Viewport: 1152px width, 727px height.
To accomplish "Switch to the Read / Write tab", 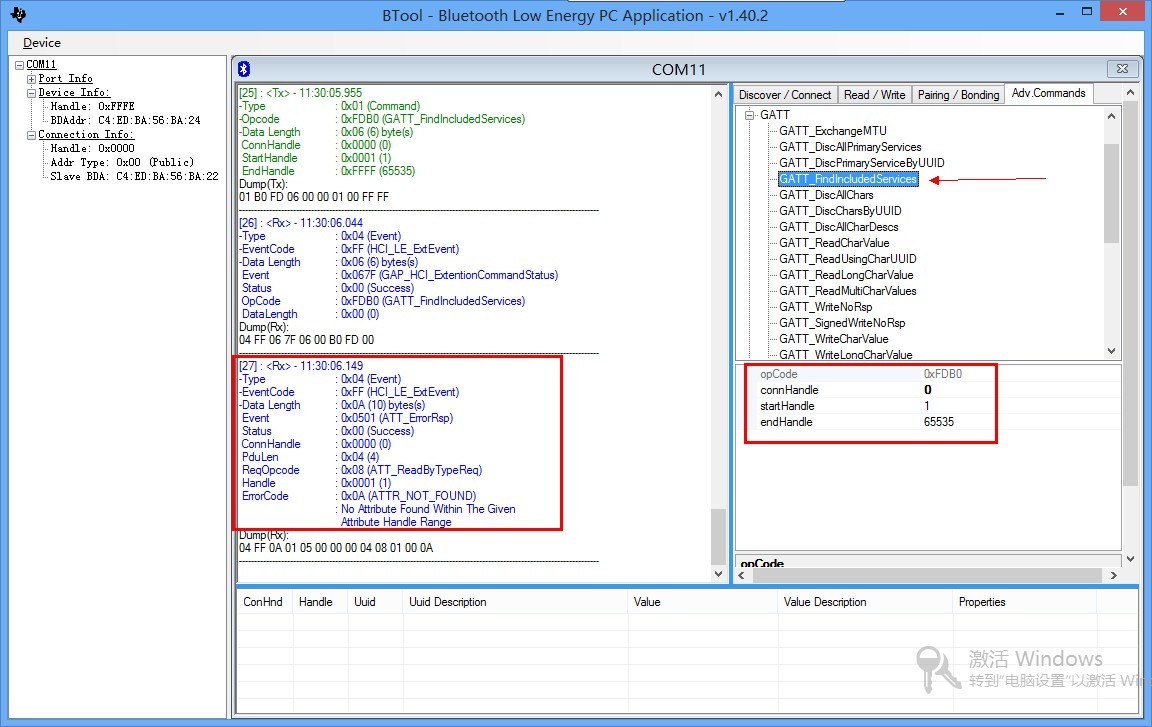I will [x=874, y=95].
